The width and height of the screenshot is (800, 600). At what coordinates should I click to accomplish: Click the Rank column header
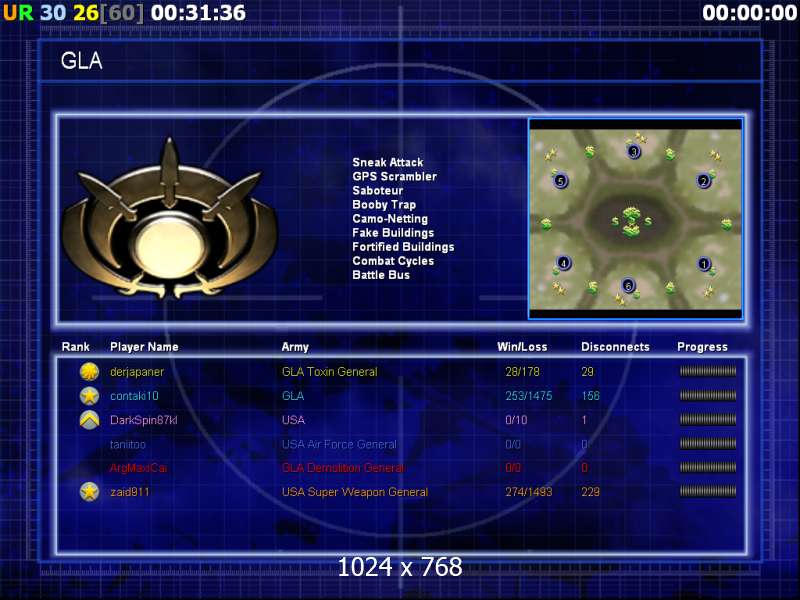tap(76, 347)
